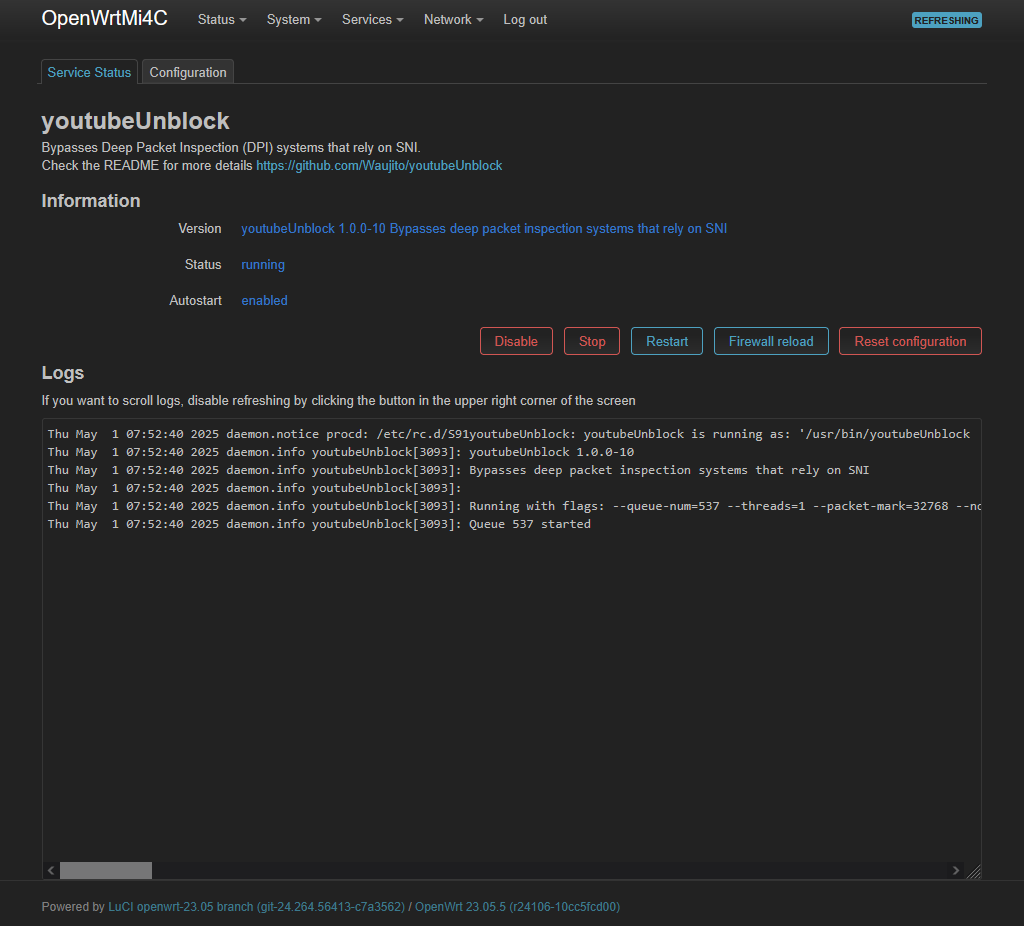
Task: Open the youtubeUnblock GitHub README link
Action: (x=379, y=165)
